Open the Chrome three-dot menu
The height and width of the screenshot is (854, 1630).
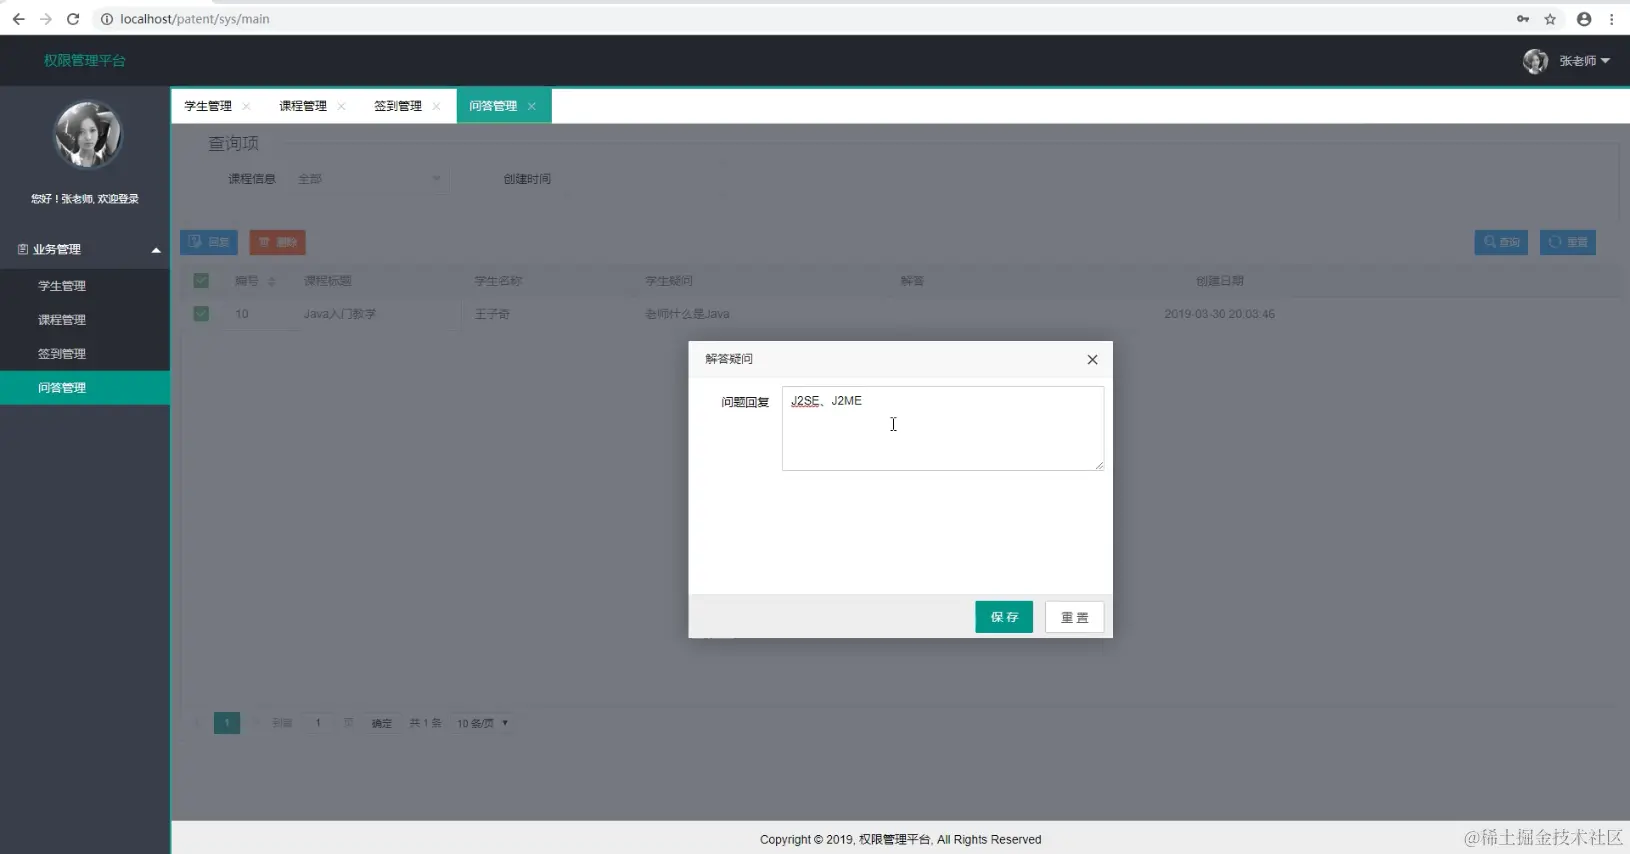coord(1612,19)
